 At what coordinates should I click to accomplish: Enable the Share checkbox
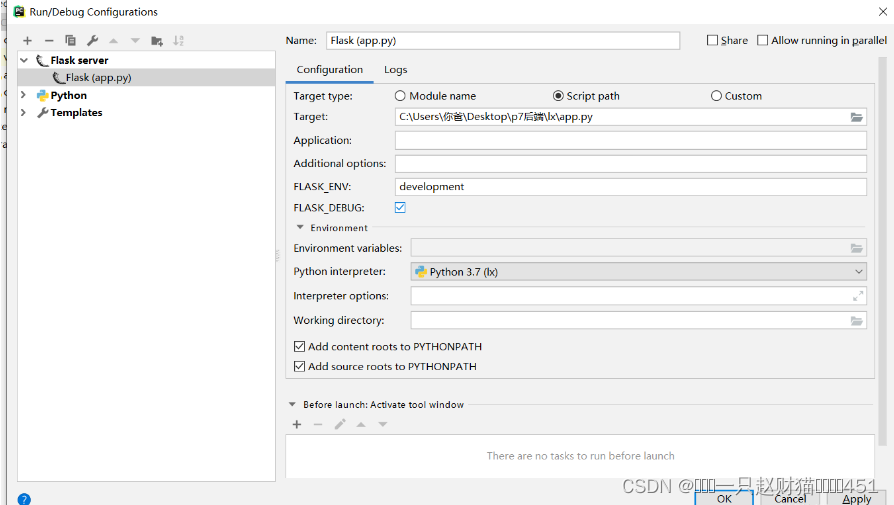(712, 40)
